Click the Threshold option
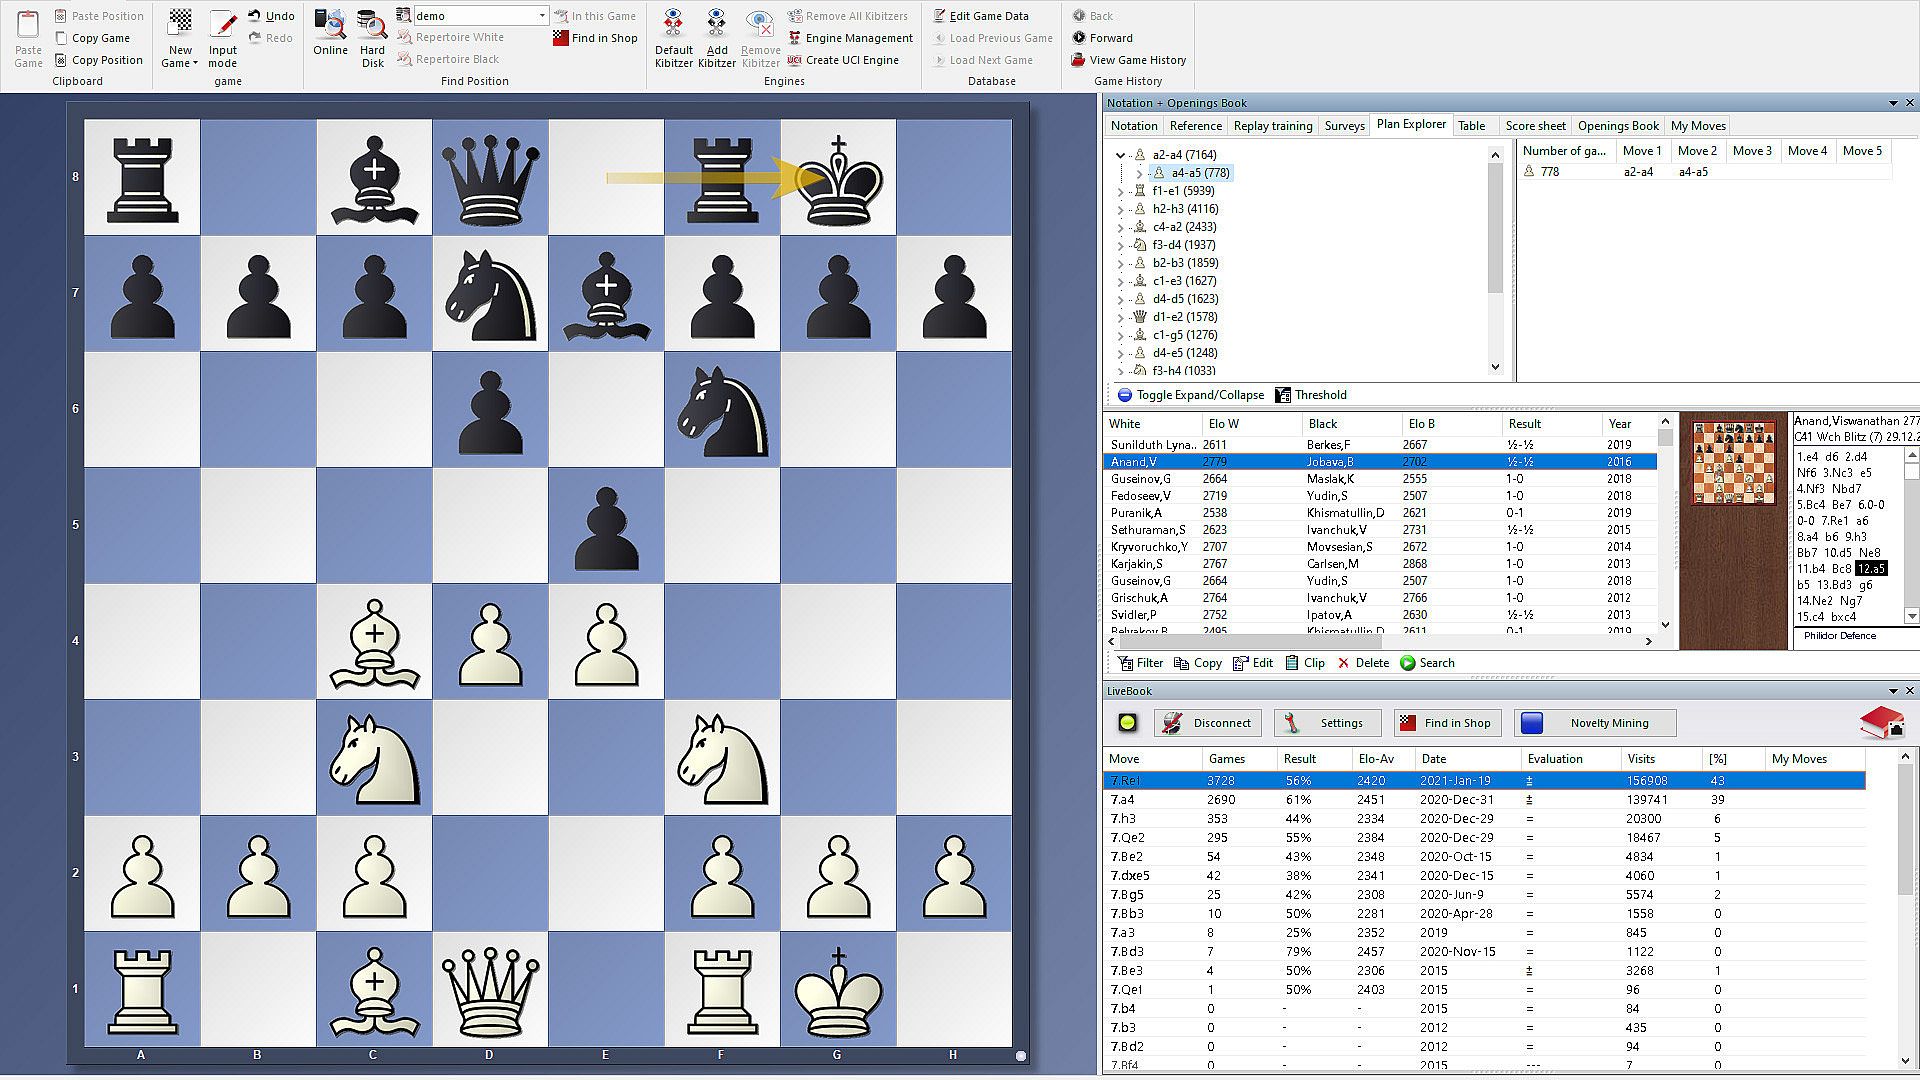 pyautogui.click(x=1310, y=395)
